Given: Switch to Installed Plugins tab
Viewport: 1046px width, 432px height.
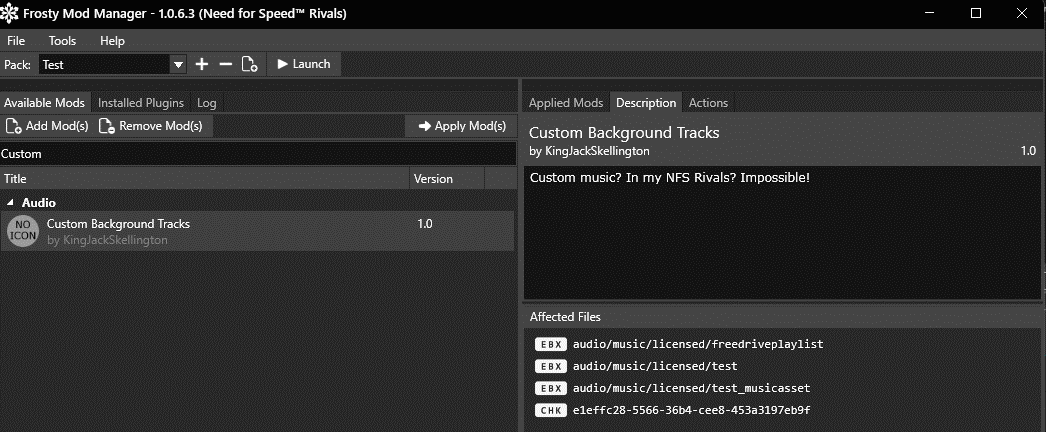Looking at the screenshot, I should 141,103.
